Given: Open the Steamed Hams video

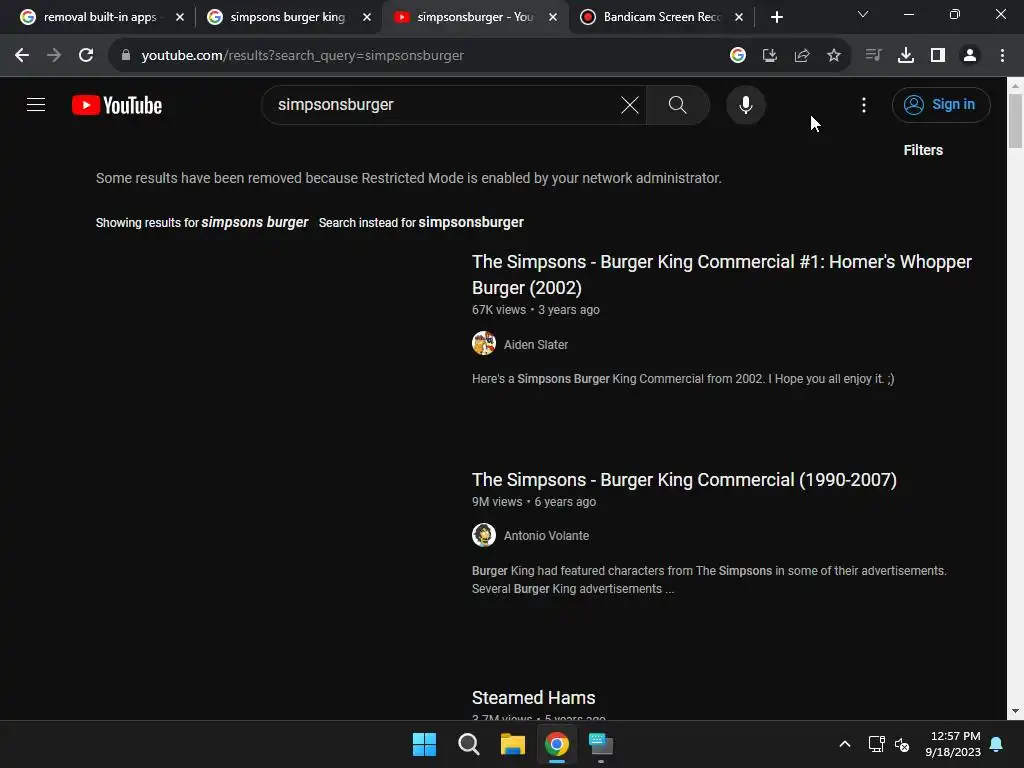Looking at the screenshot, I should [x=534, y=698].
